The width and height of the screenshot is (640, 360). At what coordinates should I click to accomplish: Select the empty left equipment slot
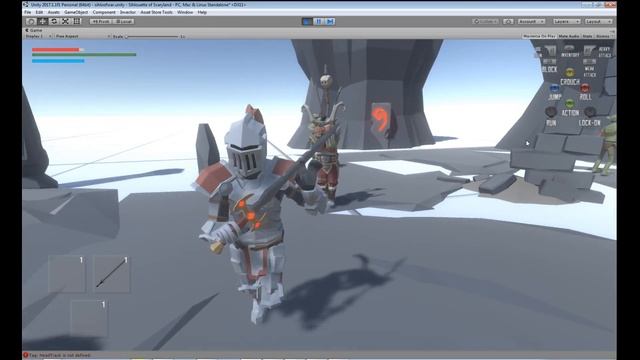(67, 274)
